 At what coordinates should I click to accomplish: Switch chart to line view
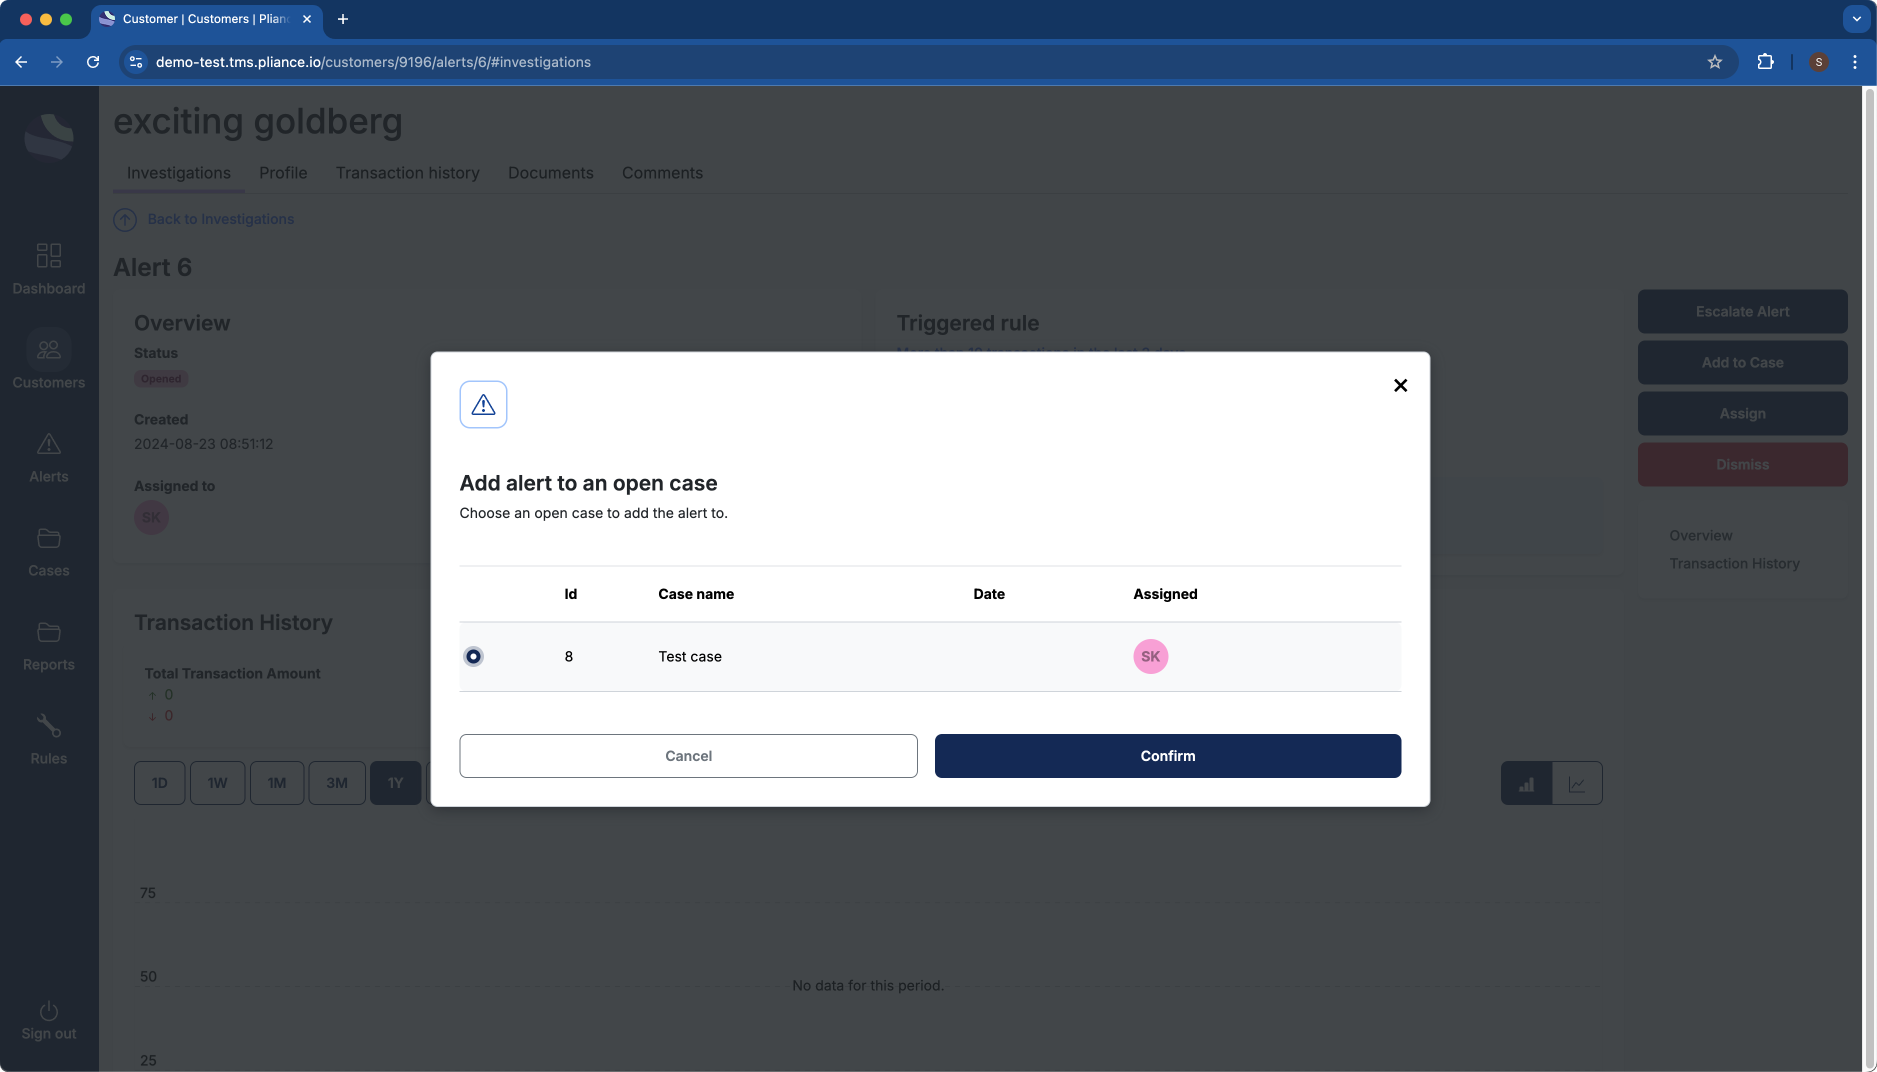(1577, 783)
